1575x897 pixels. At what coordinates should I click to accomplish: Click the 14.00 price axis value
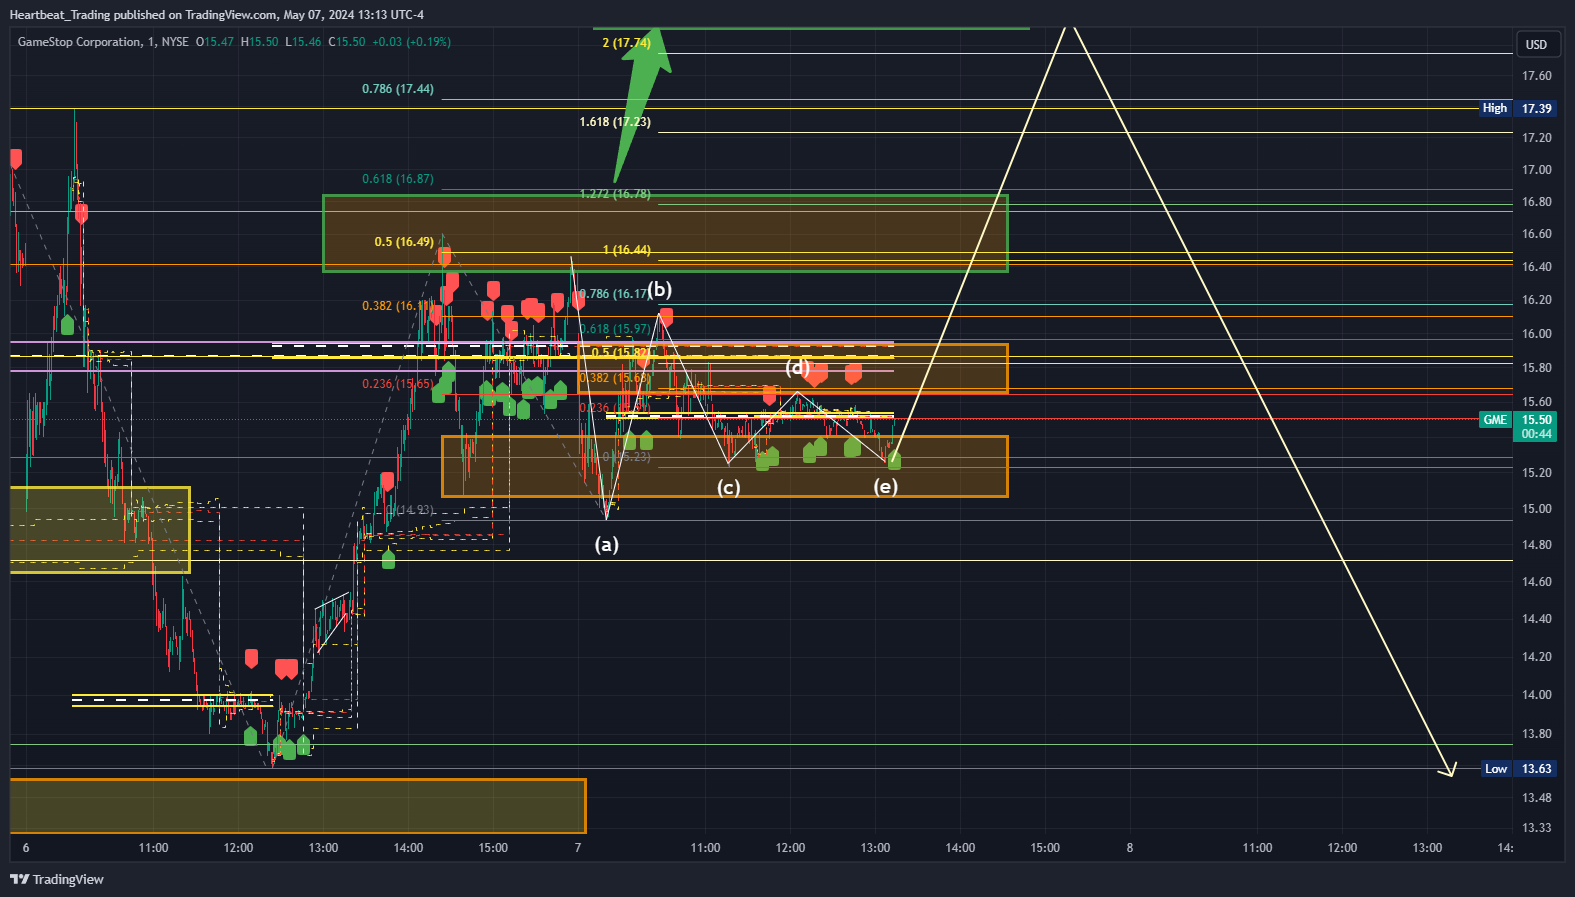pos(1536,695)
